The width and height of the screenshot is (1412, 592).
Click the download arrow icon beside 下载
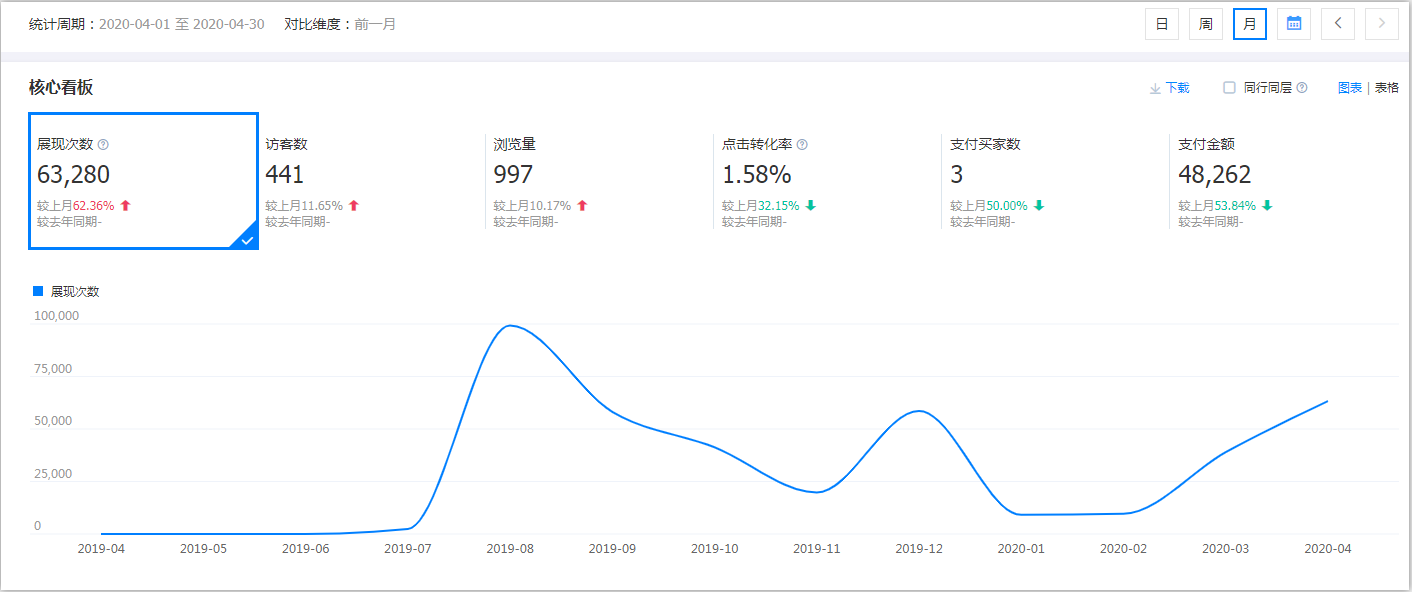[x=1152, y=88]
